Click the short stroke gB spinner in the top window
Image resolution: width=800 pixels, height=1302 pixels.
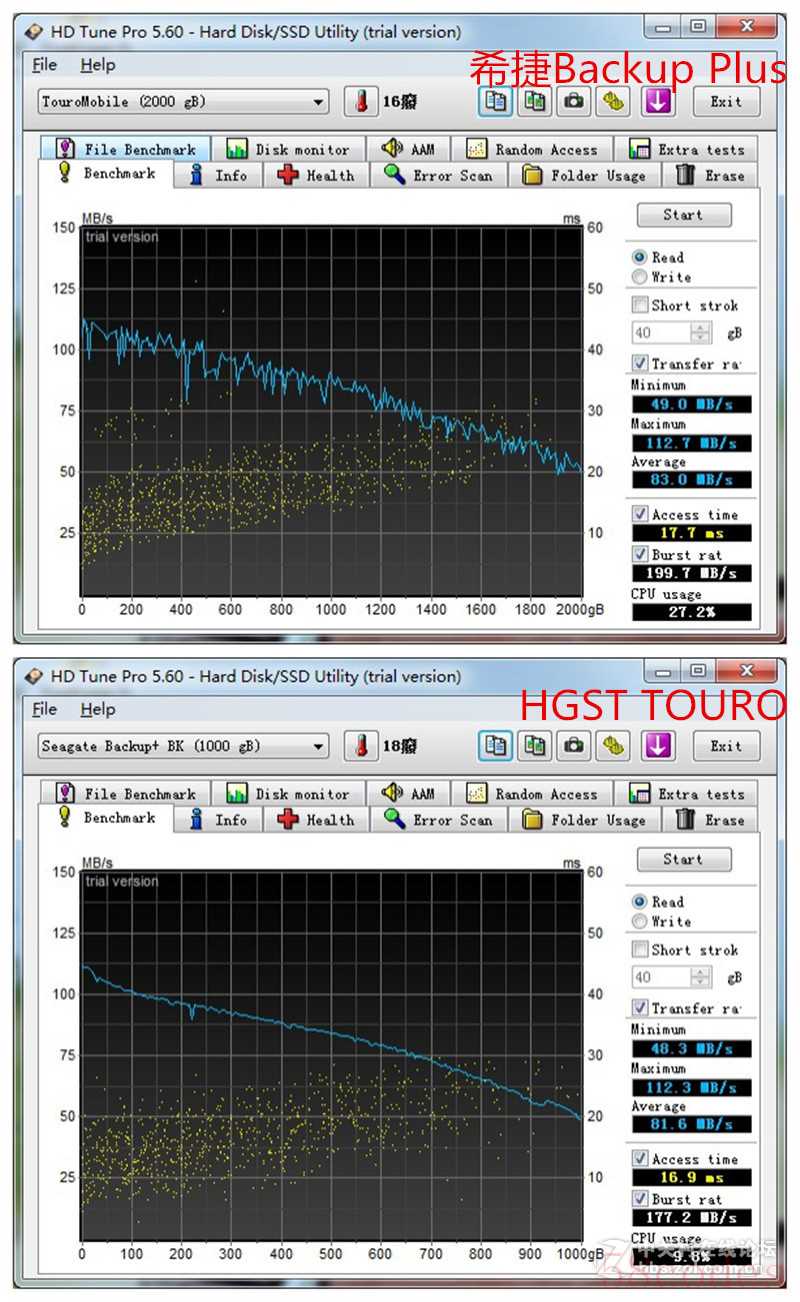coord(702,333)
